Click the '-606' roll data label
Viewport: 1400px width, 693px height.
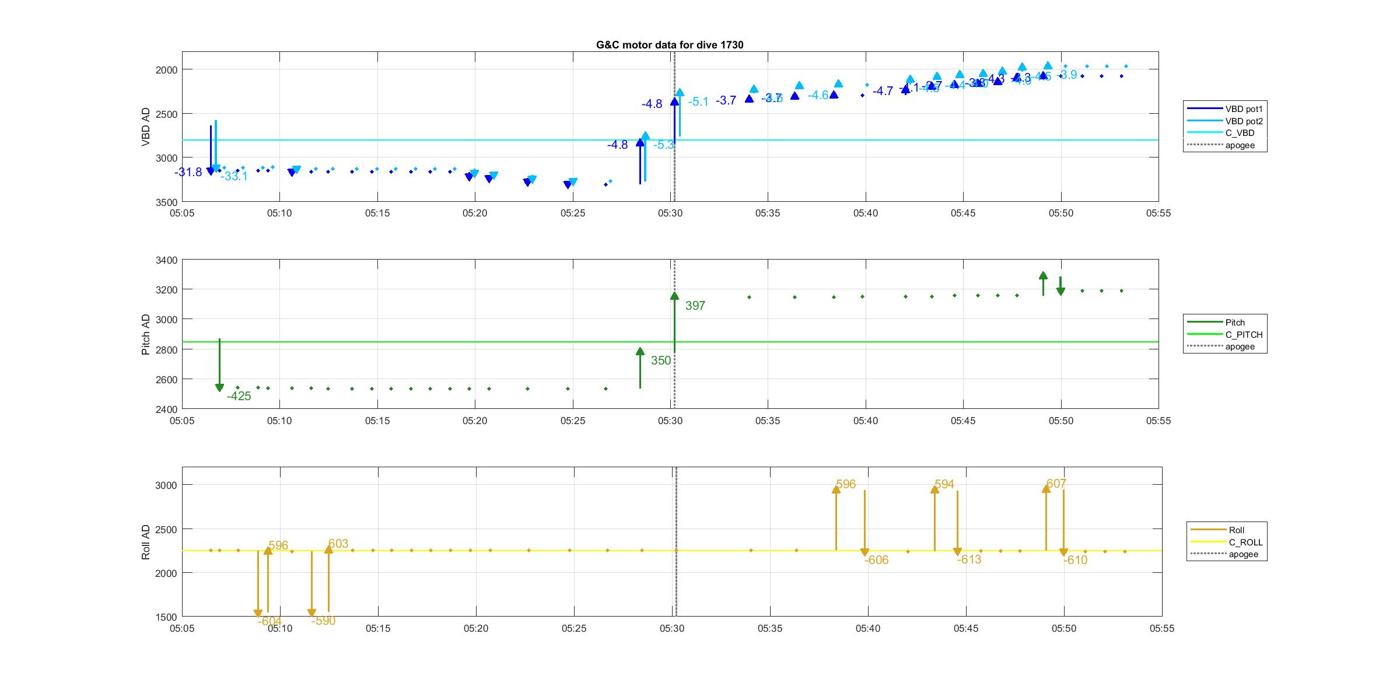(x=876, y=560)
